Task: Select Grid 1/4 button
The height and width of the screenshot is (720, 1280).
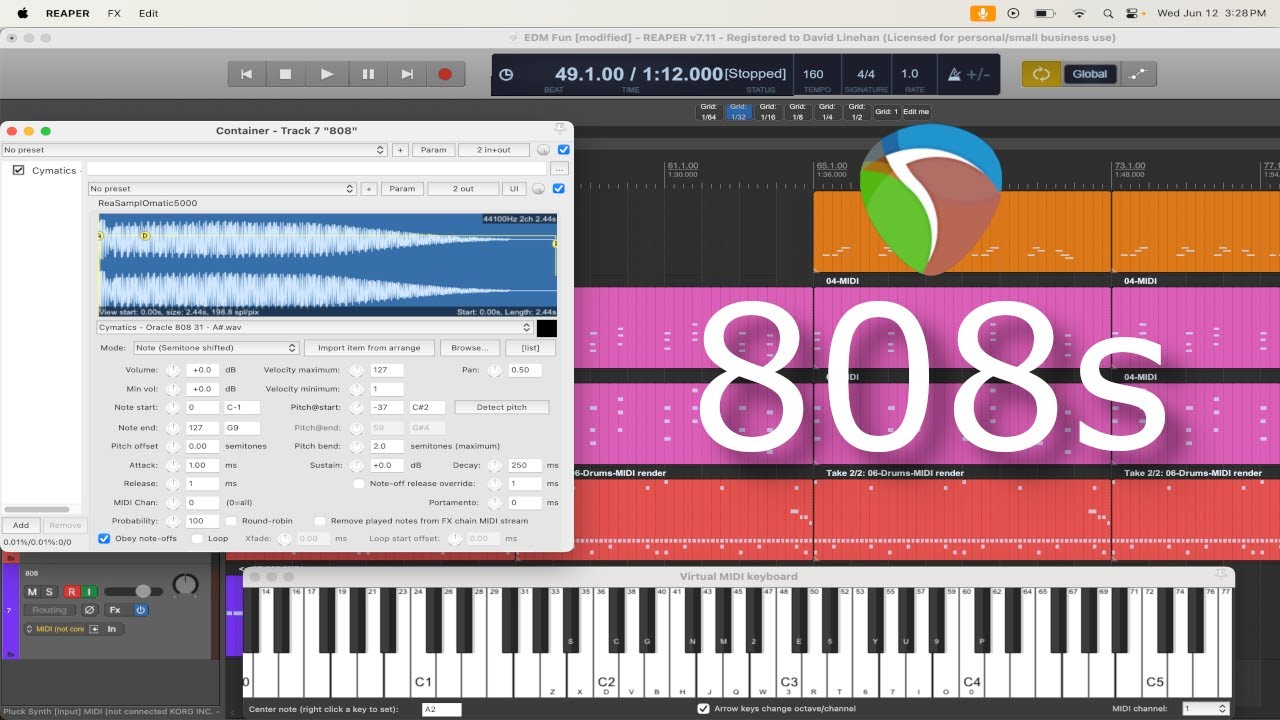Action: click(827, 111)
